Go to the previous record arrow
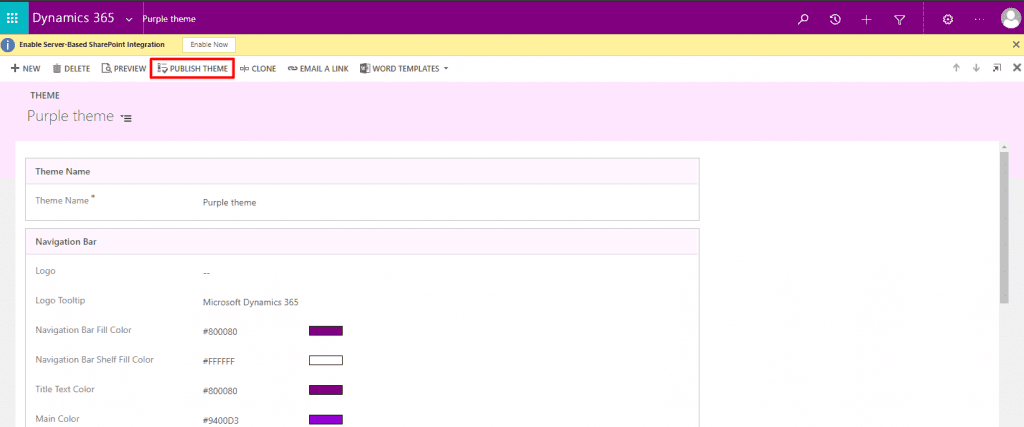 (956, 68)
